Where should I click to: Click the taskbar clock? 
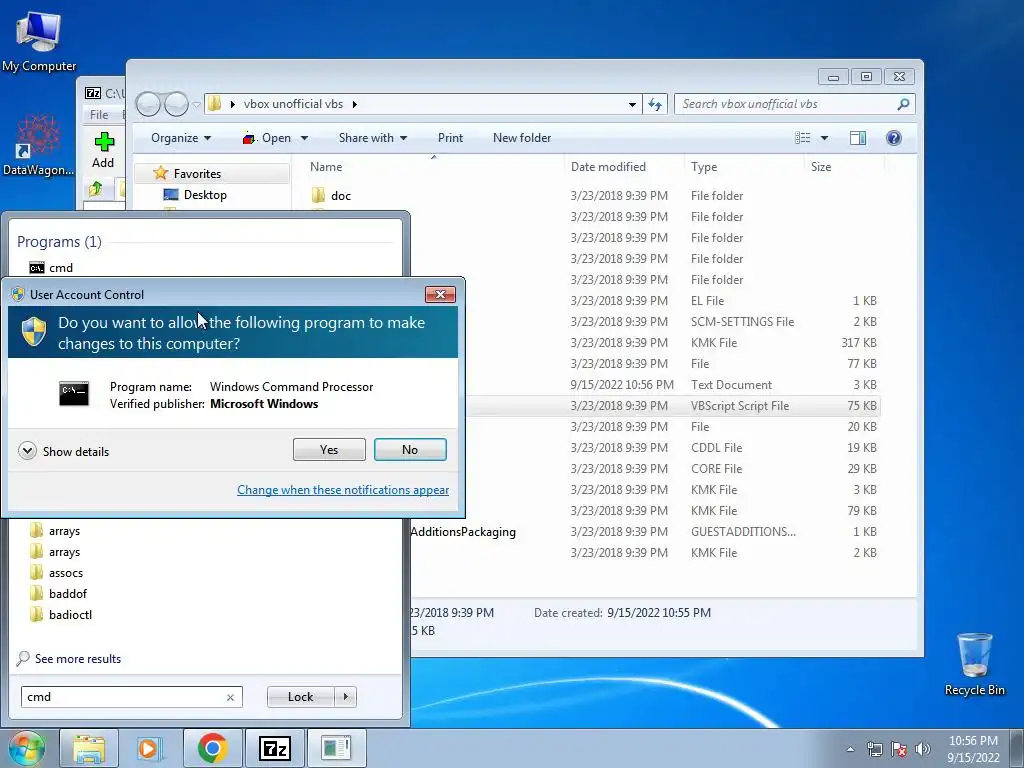[973, 749]
